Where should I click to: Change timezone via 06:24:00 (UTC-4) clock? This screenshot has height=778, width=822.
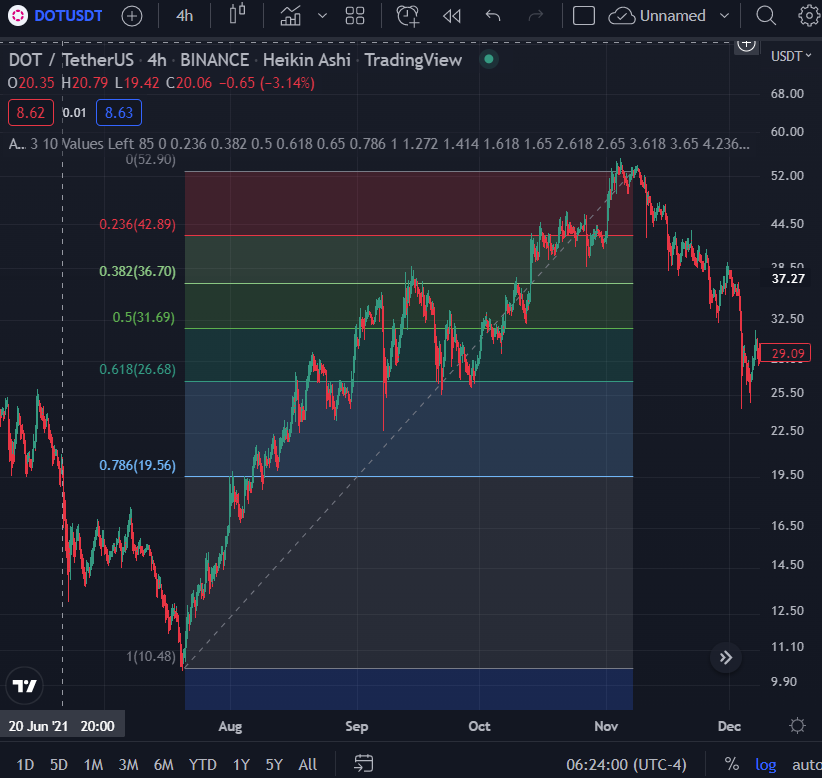pos(626,765)
